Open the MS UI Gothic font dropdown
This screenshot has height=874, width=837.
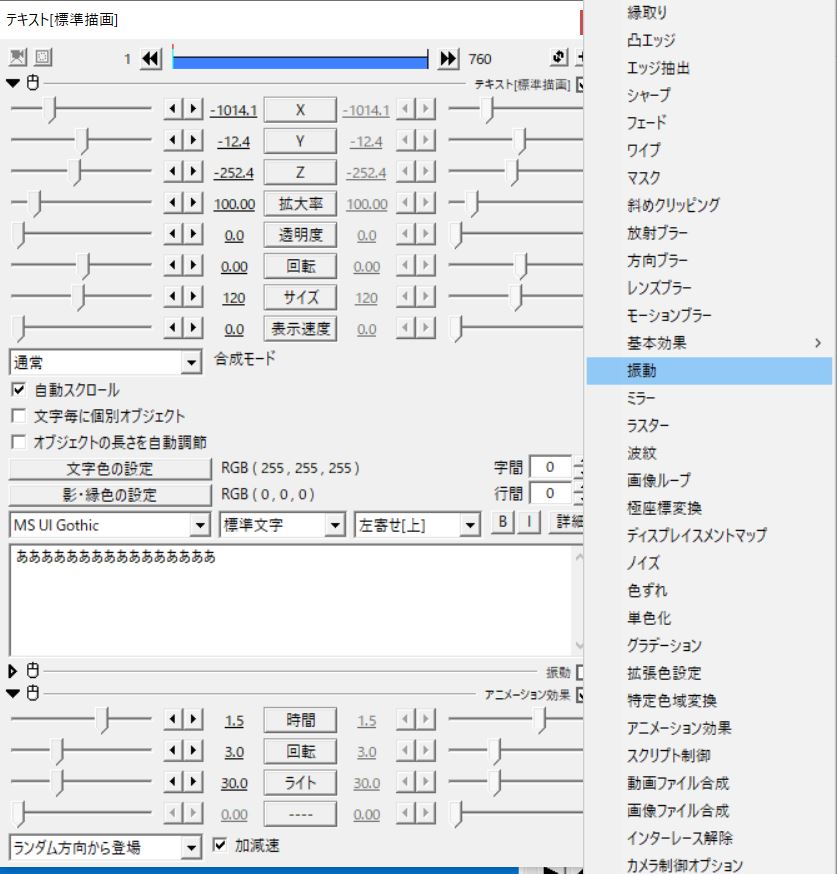point(109,525)
